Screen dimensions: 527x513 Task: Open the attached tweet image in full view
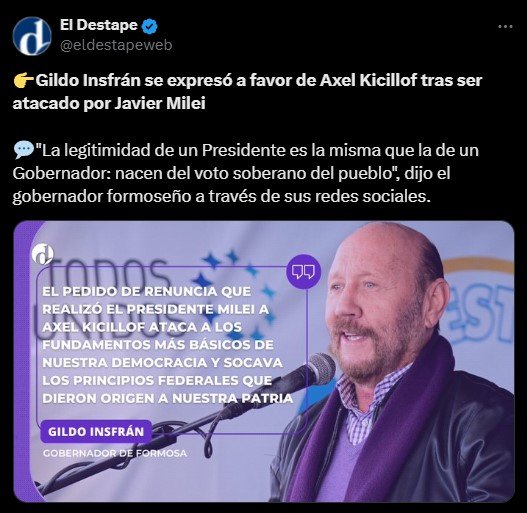(264, 361)
